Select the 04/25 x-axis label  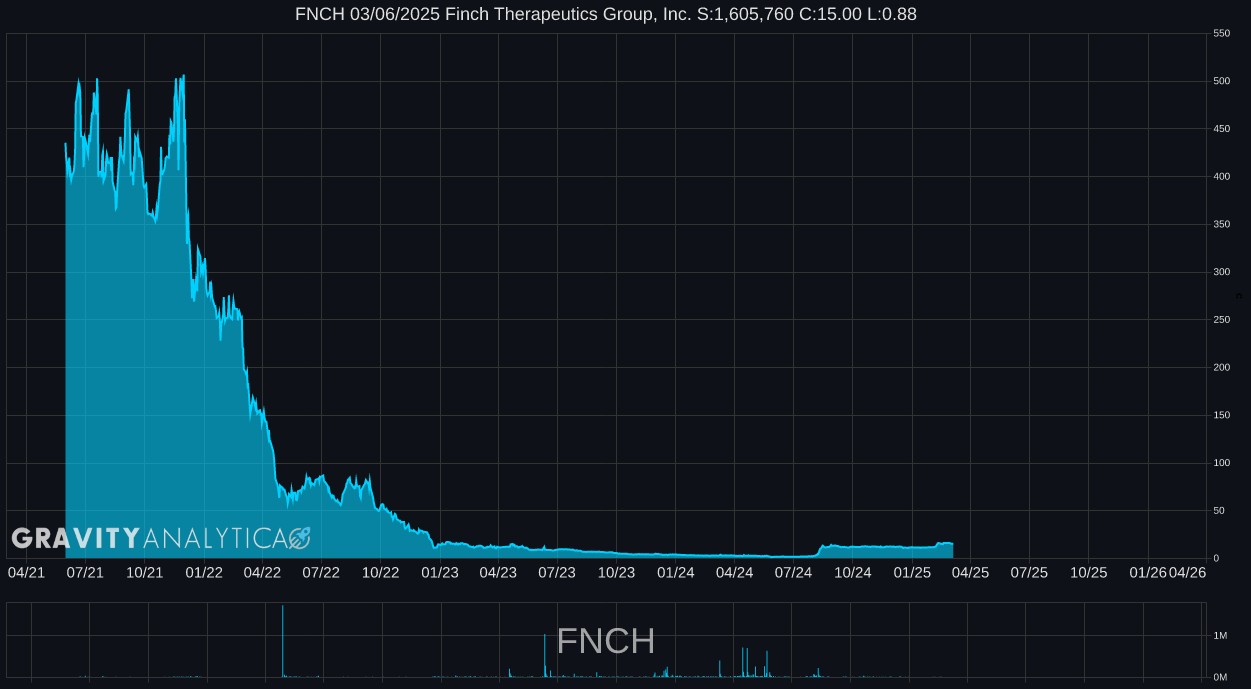(x=970, y=572)
